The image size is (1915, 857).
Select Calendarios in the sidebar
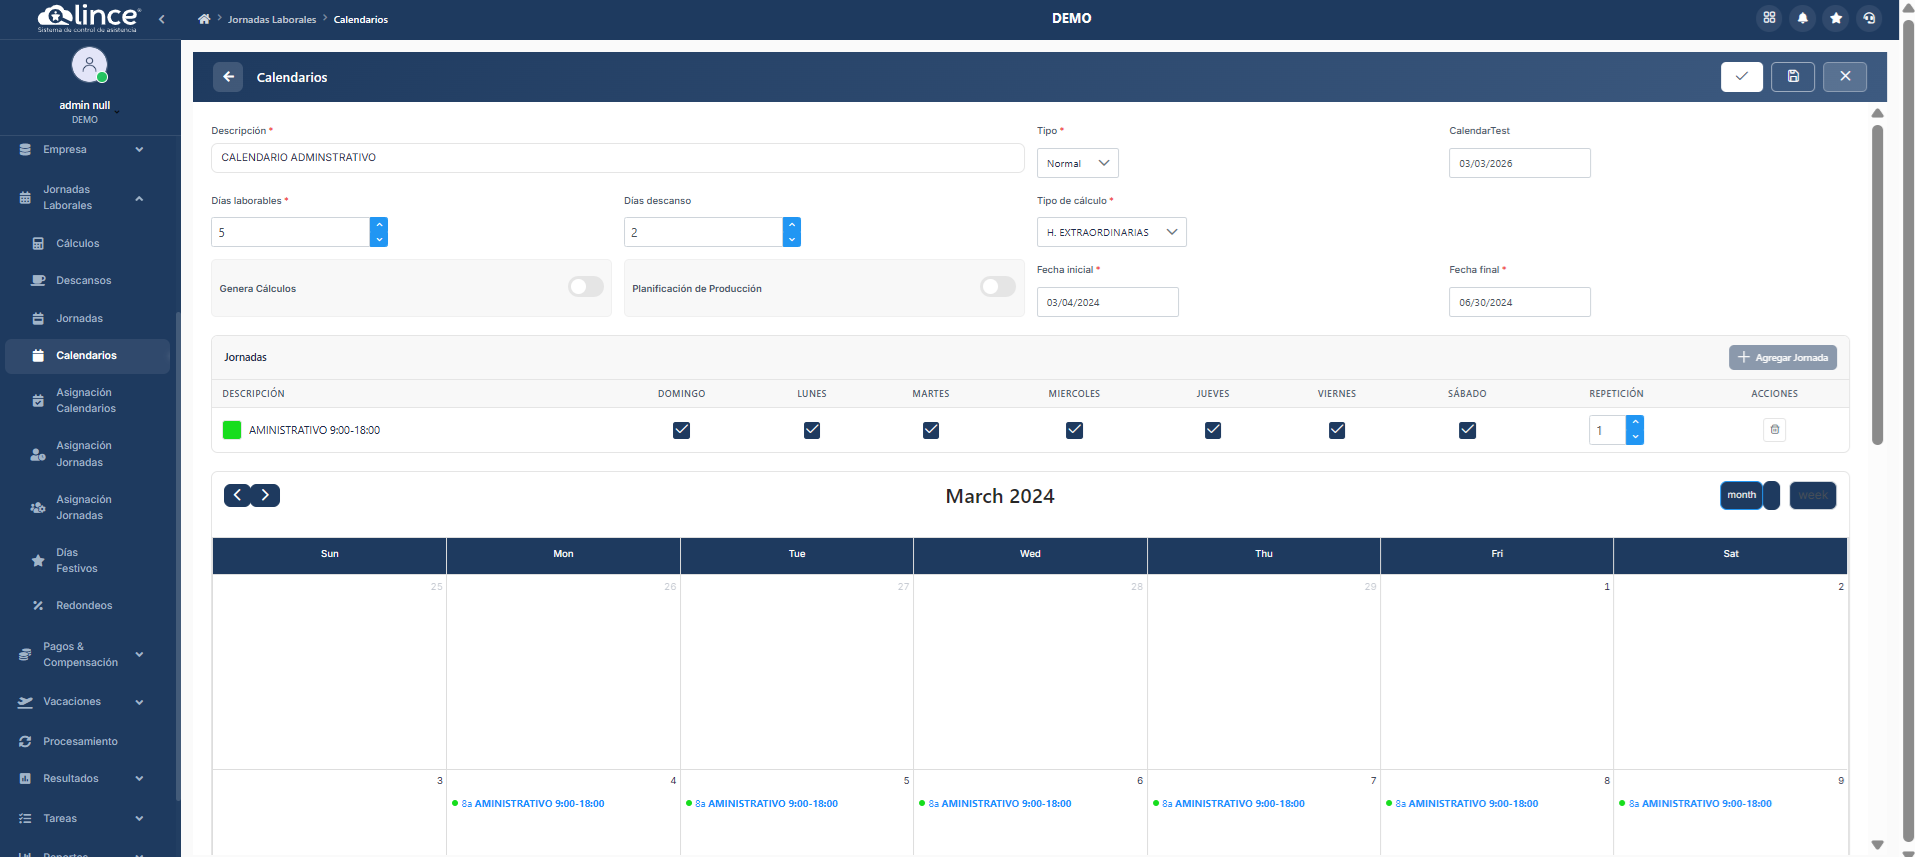[88, 355]
